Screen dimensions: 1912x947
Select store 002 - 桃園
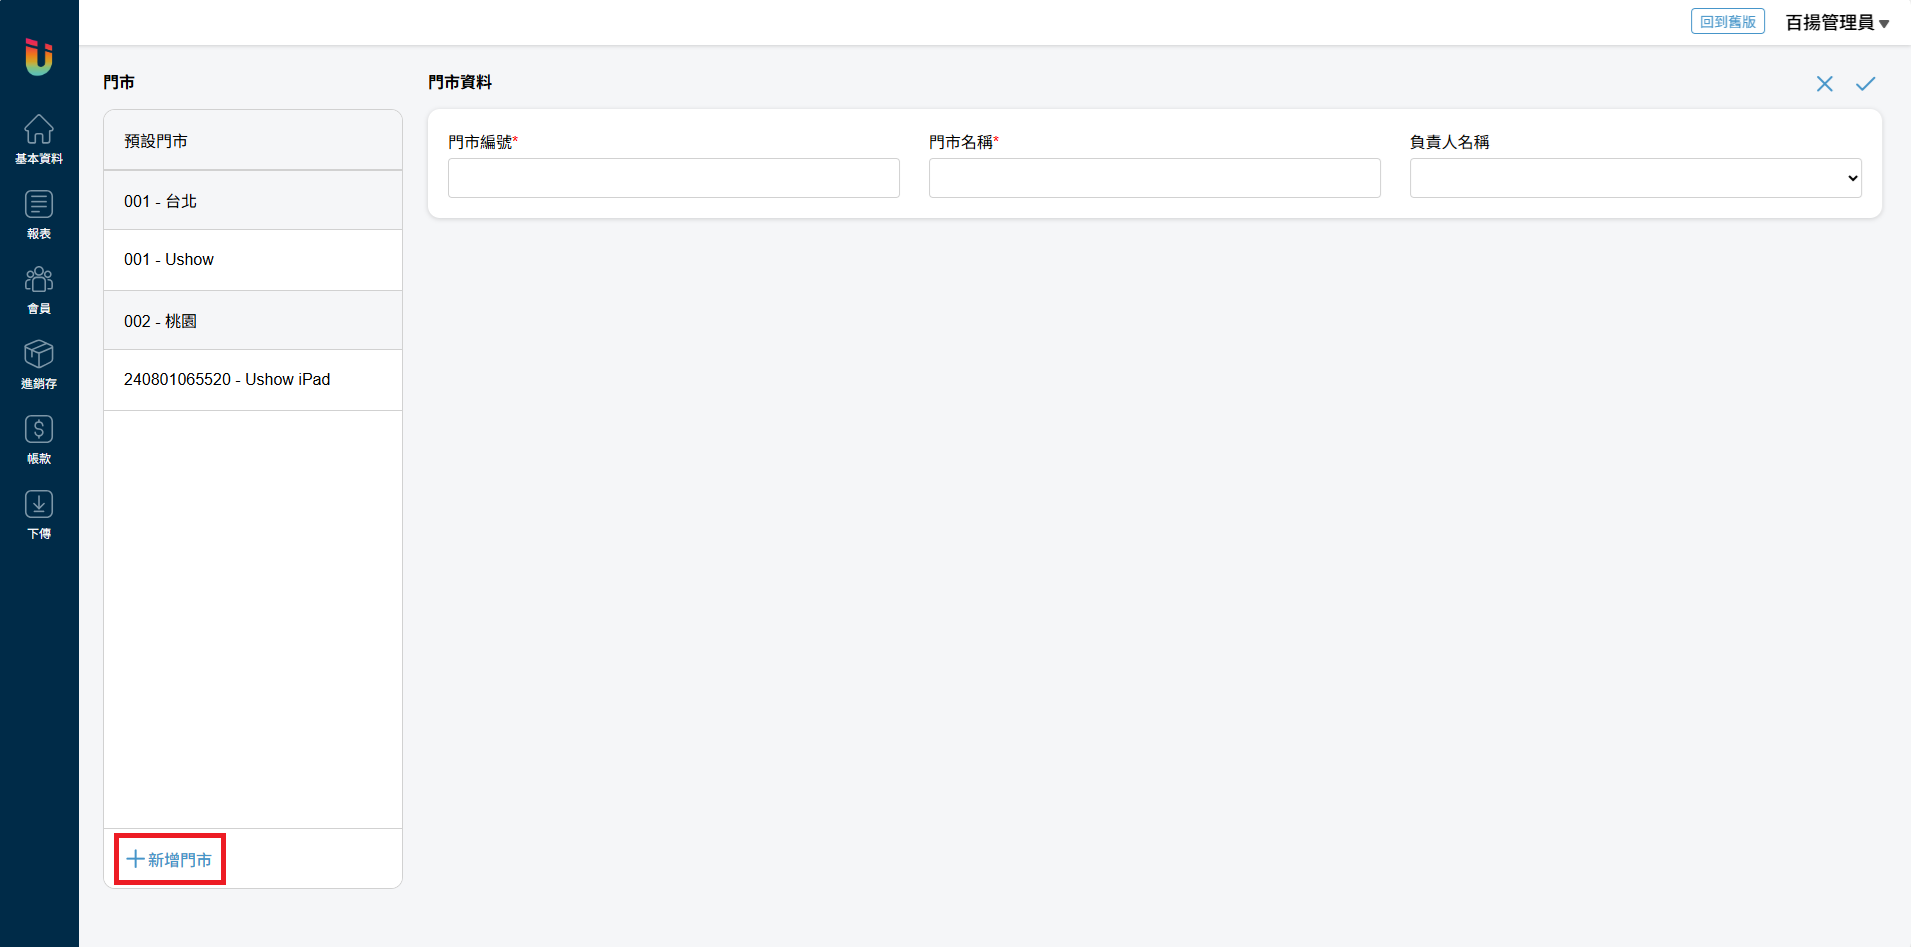(253, 321)
